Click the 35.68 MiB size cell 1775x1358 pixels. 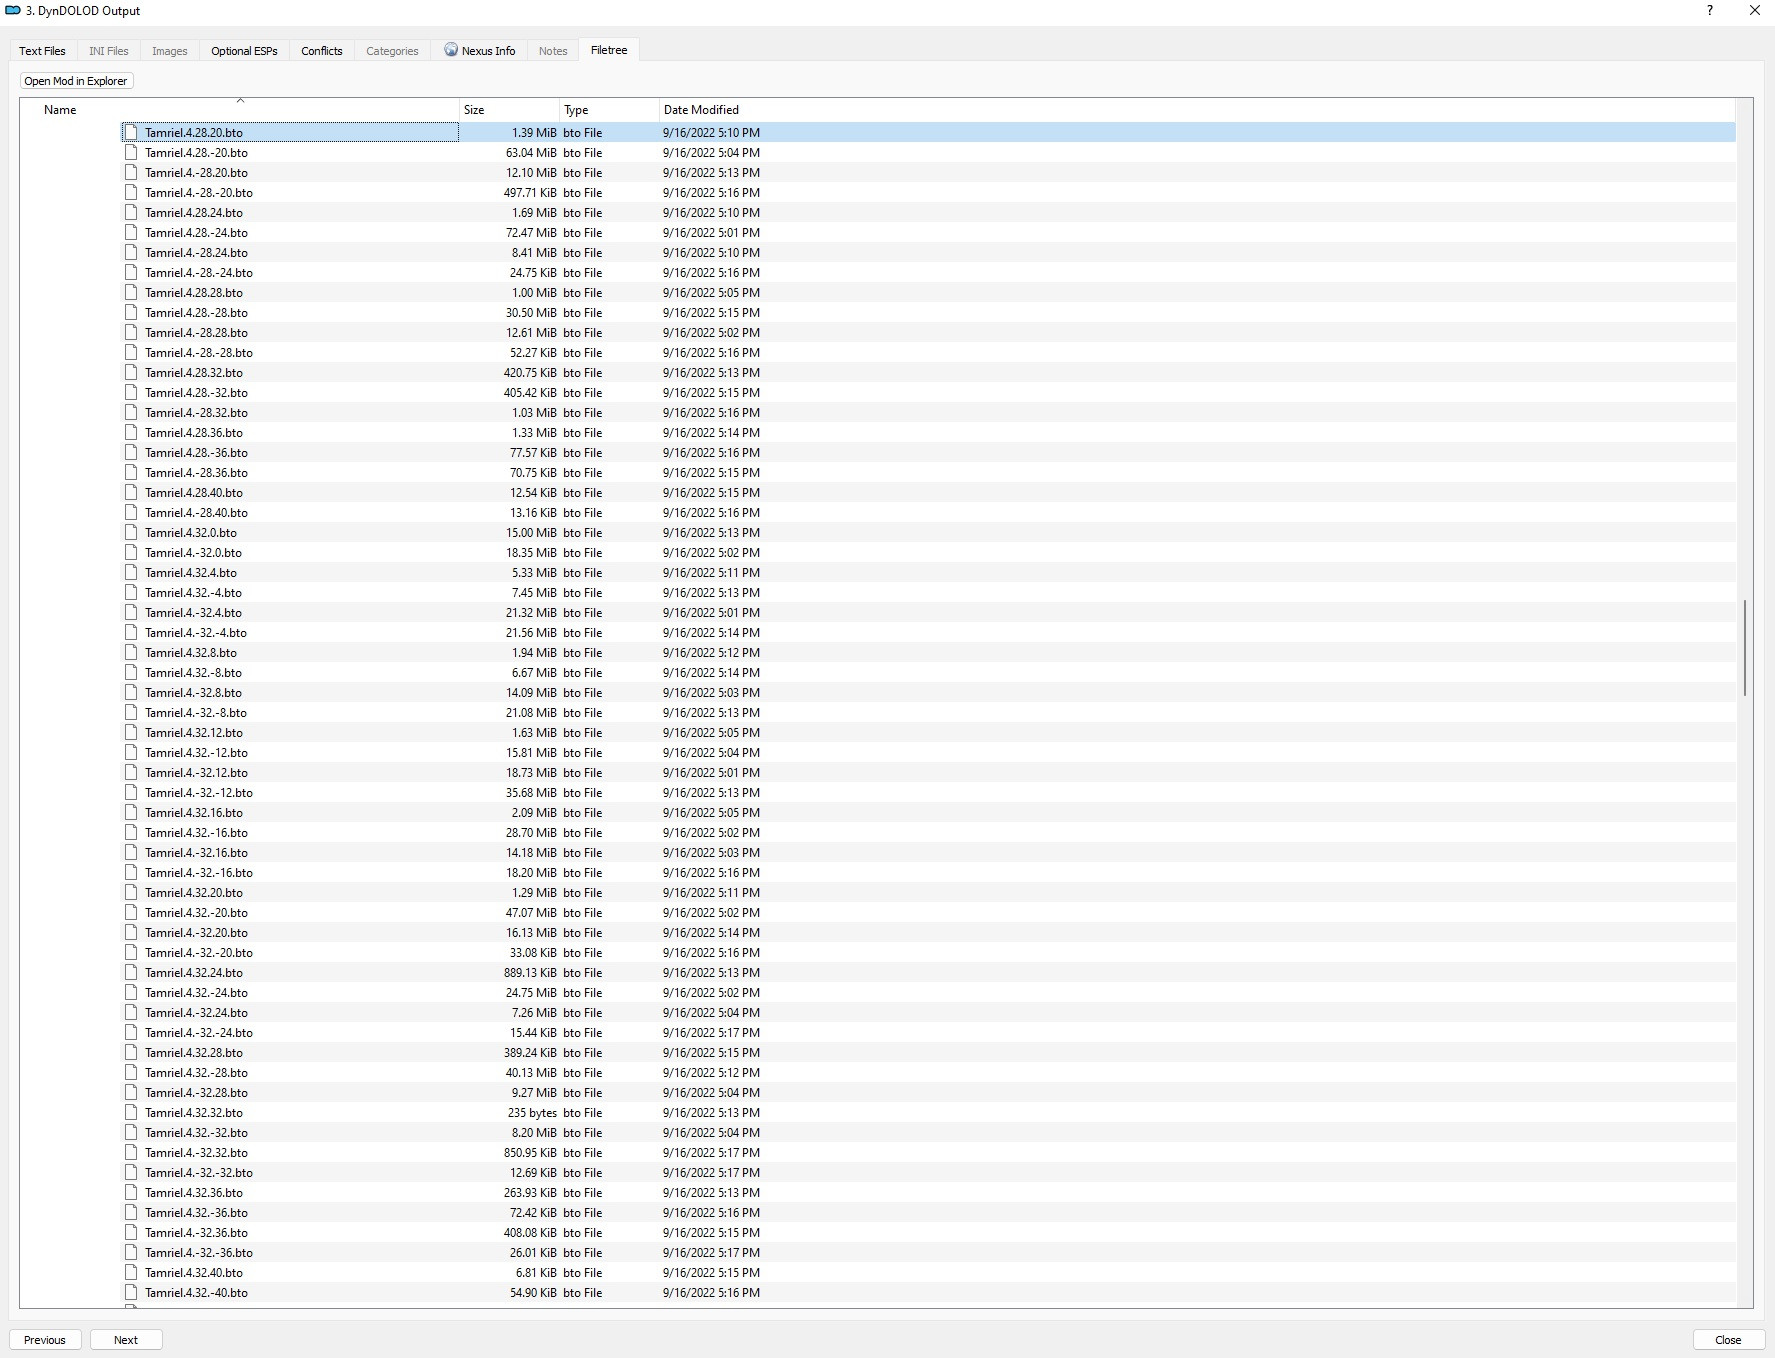[531, 792]
